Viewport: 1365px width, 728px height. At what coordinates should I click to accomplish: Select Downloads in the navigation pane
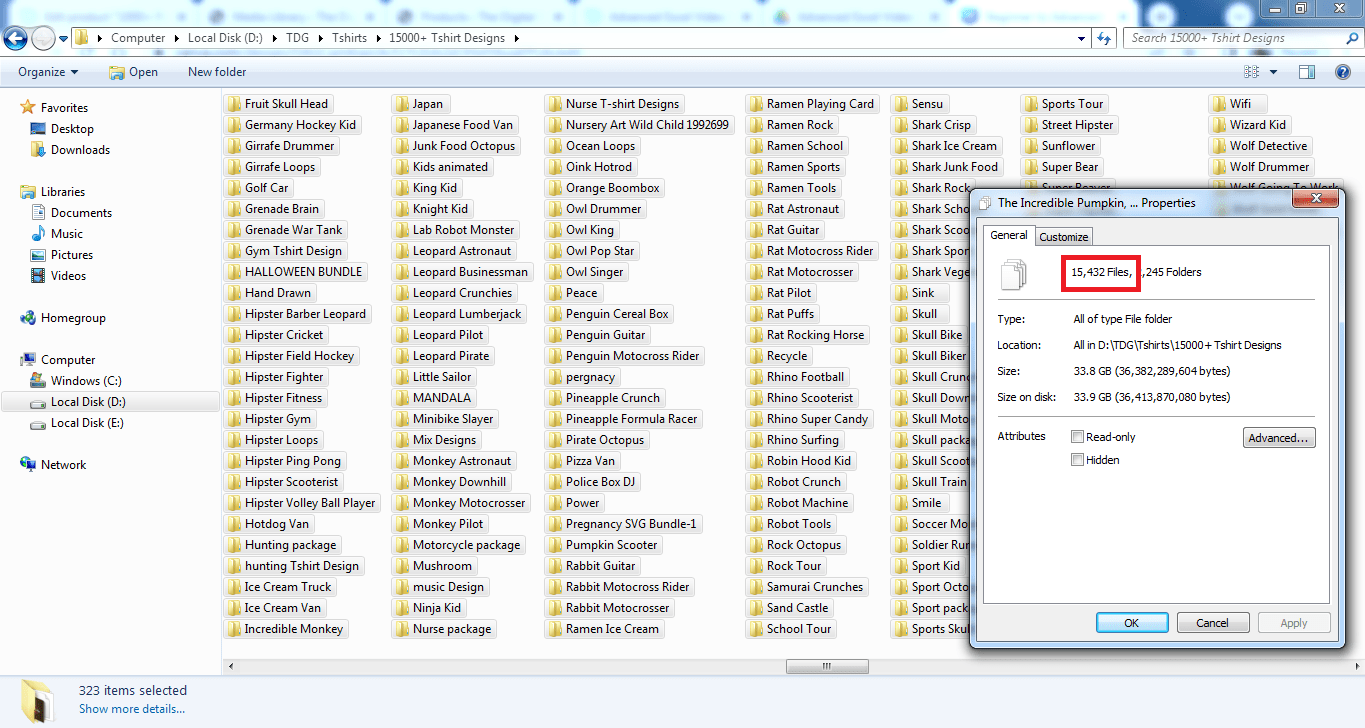[x=80, y=150]
